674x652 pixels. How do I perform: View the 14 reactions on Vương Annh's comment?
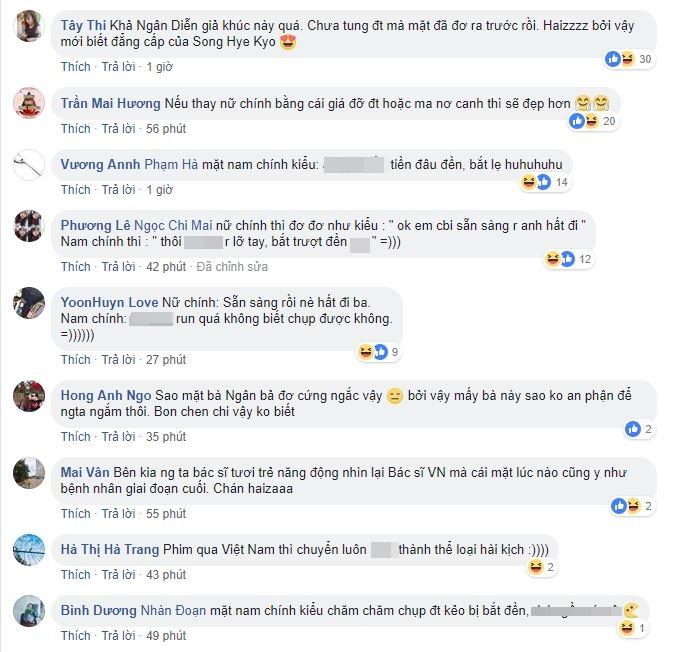coord(545,182)
